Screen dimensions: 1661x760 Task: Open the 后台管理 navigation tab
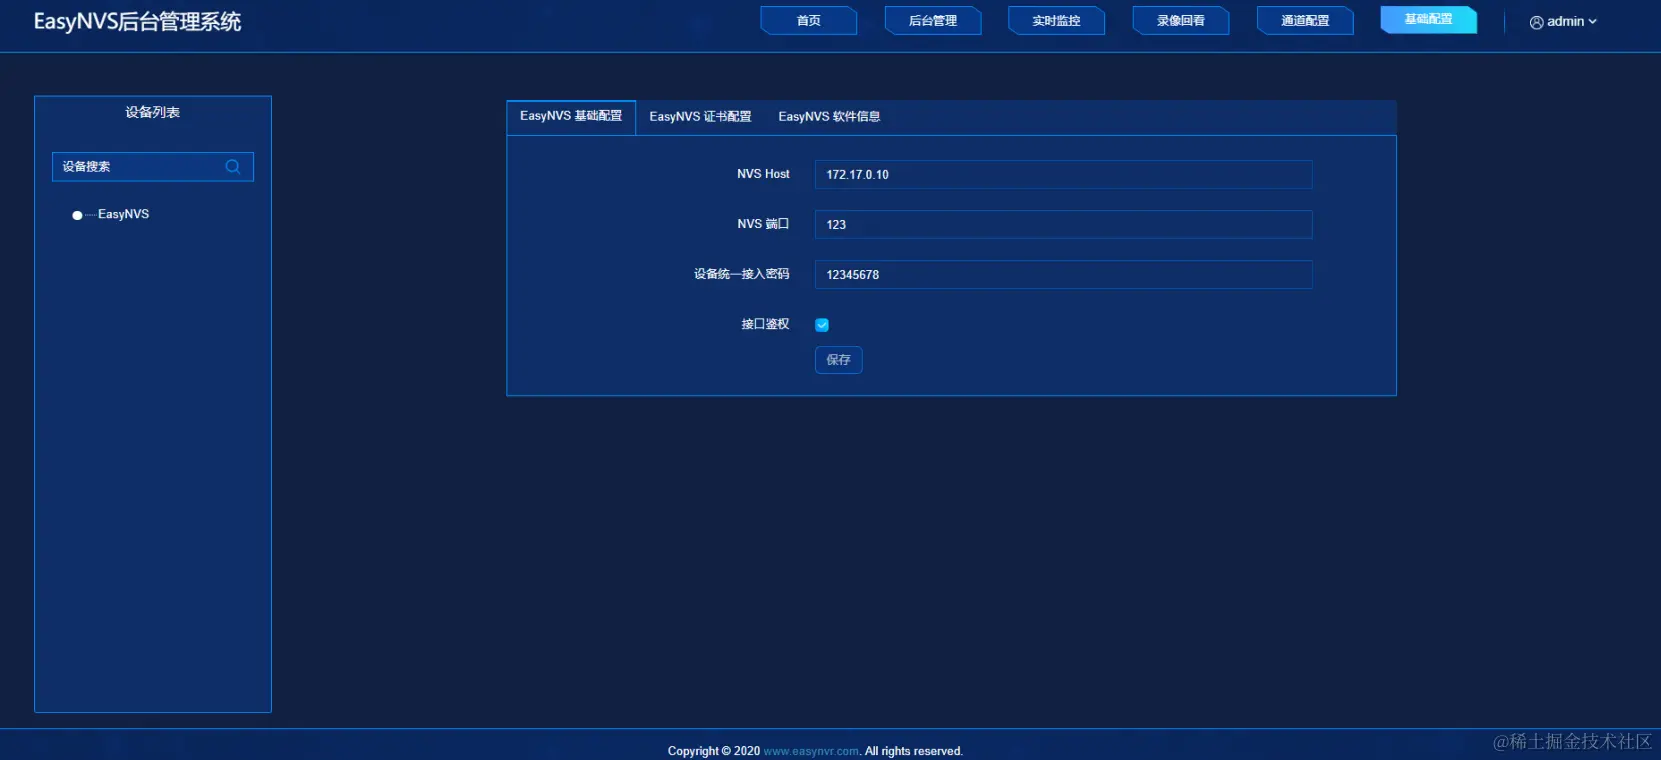[933, 21]
